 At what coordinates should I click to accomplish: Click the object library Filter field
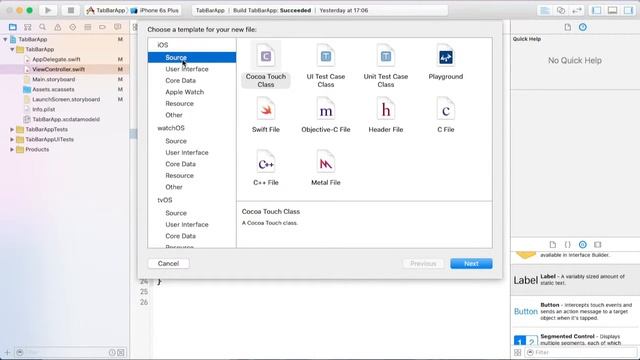[580, 352]
